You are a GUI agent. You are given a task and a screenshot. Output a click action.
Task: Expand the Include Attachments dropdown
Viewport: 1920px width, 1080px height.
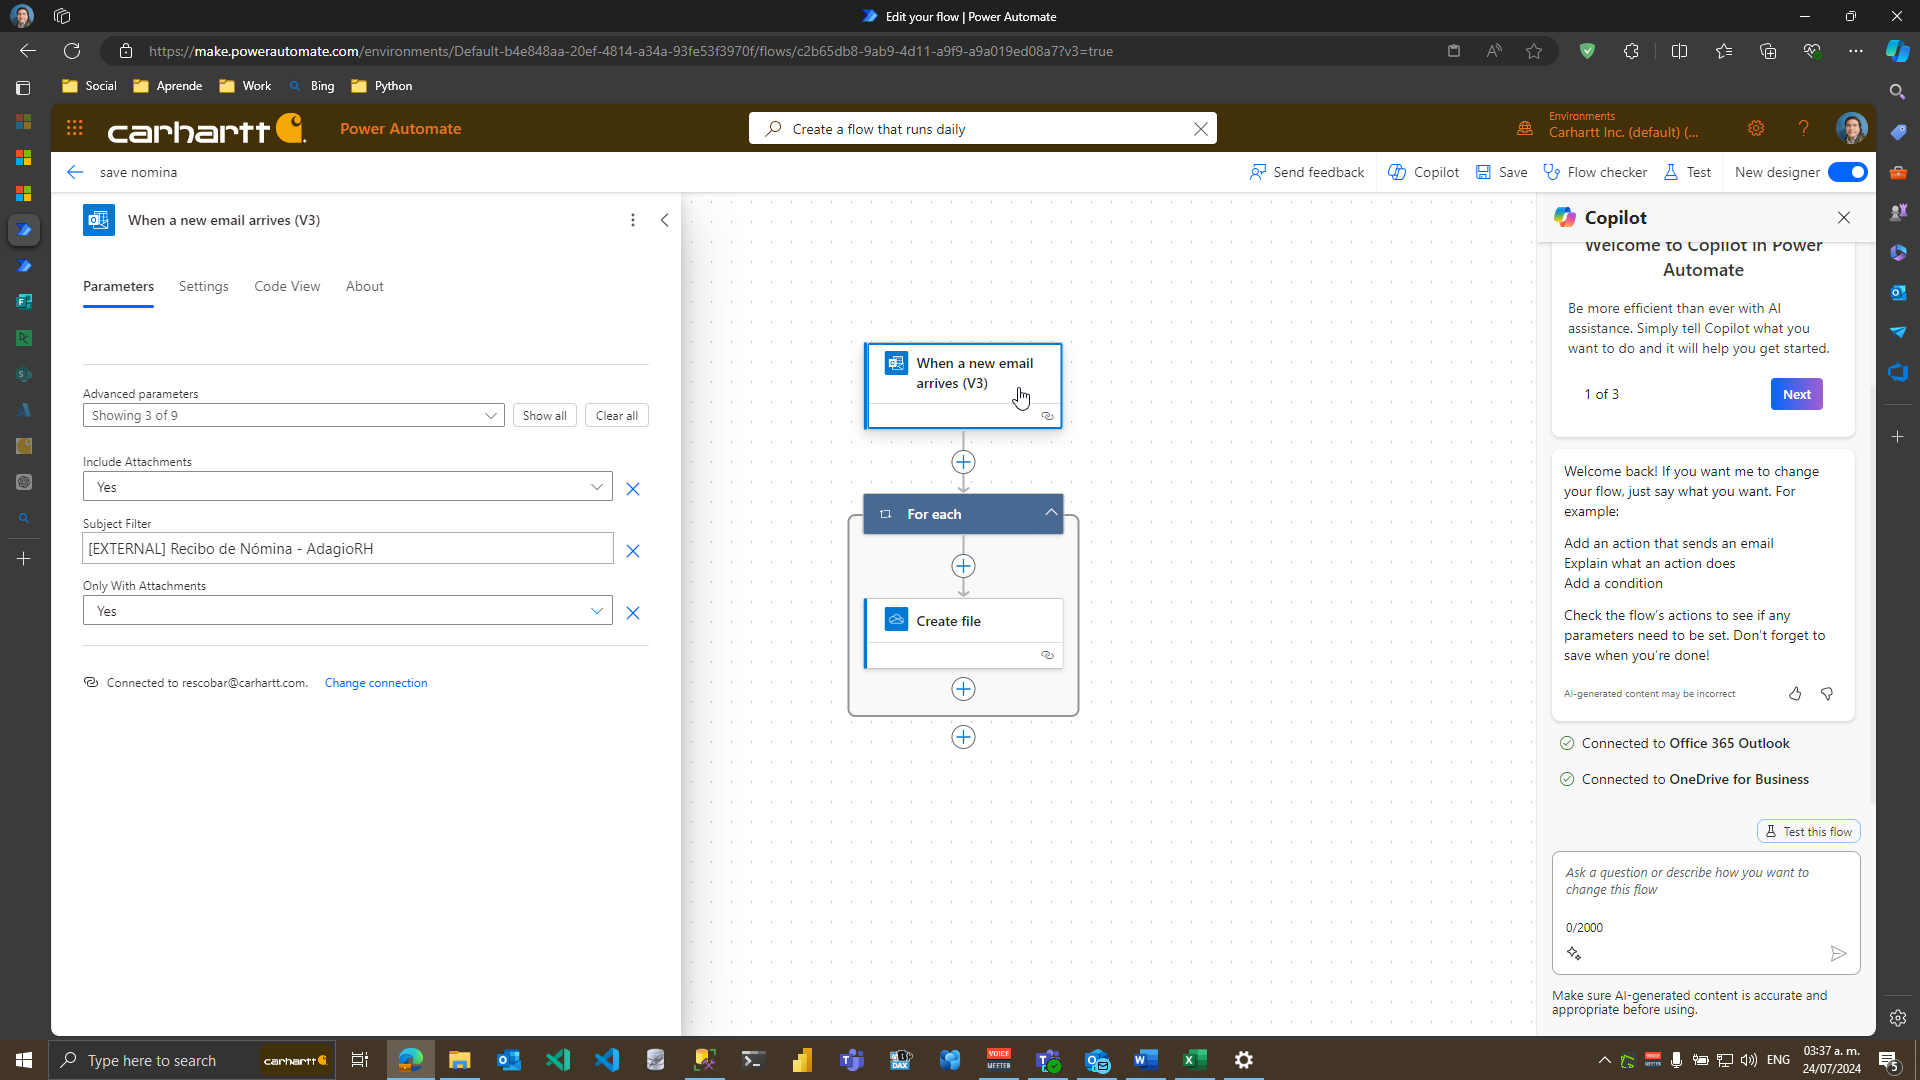[x=597, y=487]
